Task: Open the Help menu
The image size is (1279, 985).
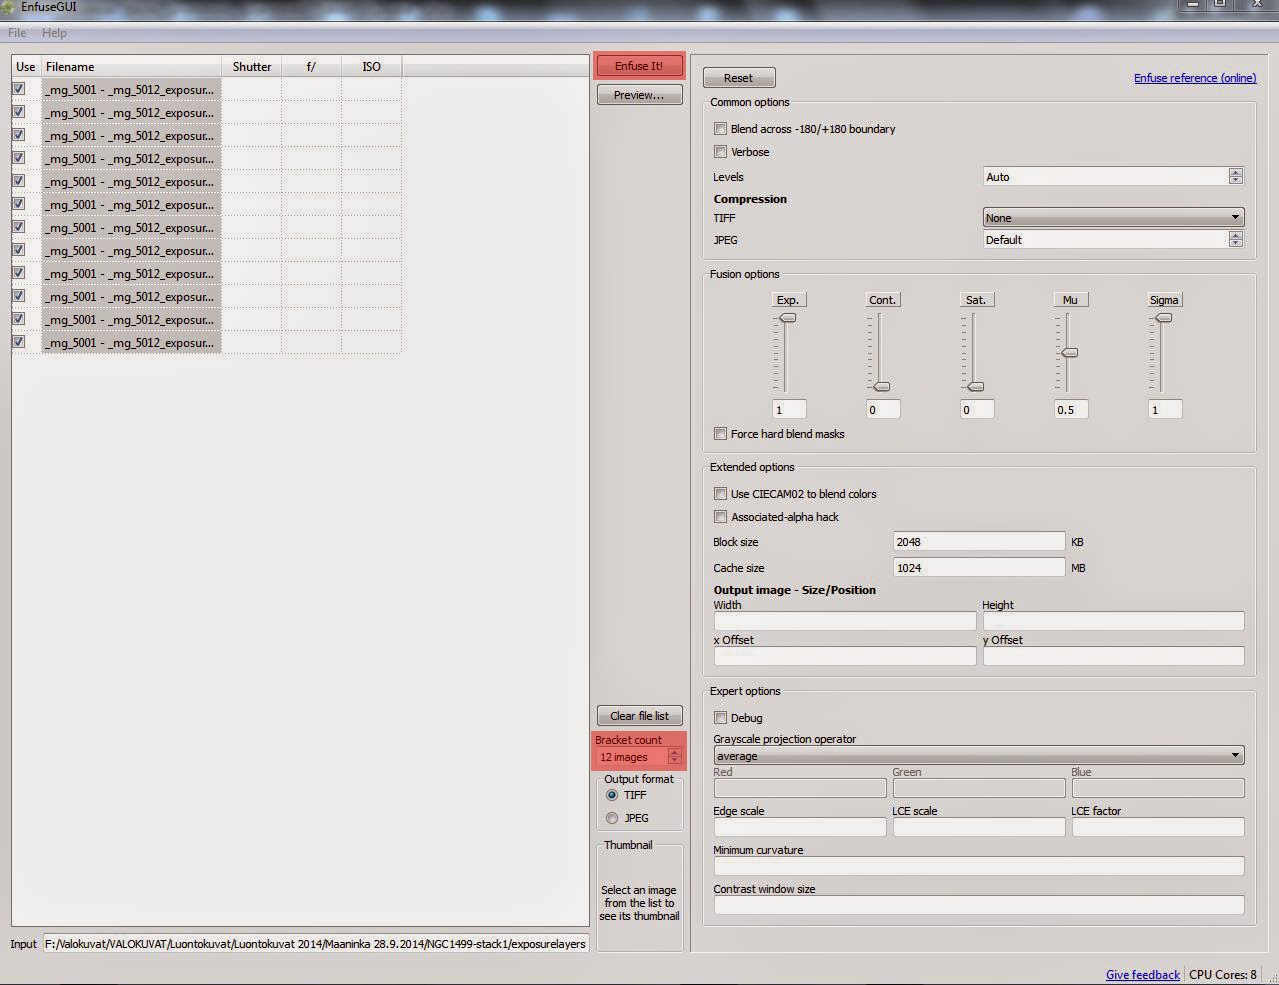Action: point(54,32)
